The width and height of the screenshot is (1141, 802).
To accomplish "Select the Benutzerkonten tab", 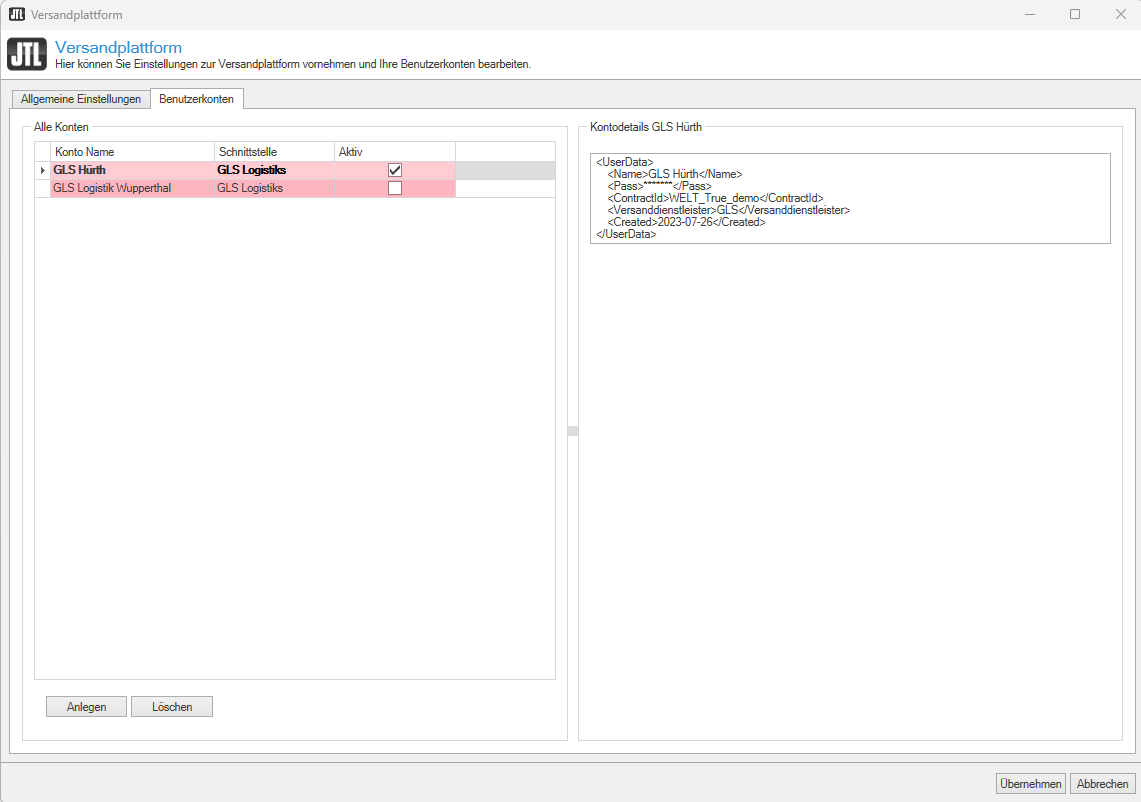I will (197, 99).
